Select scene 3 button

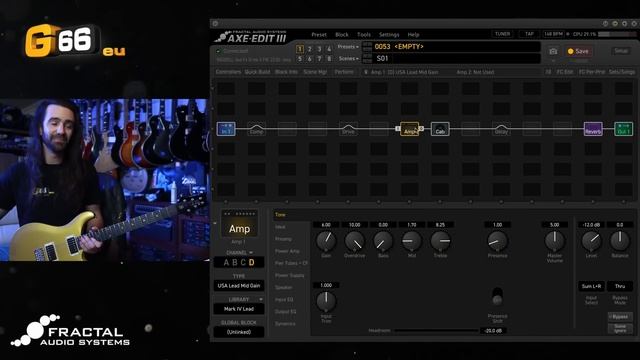point(320,49)
